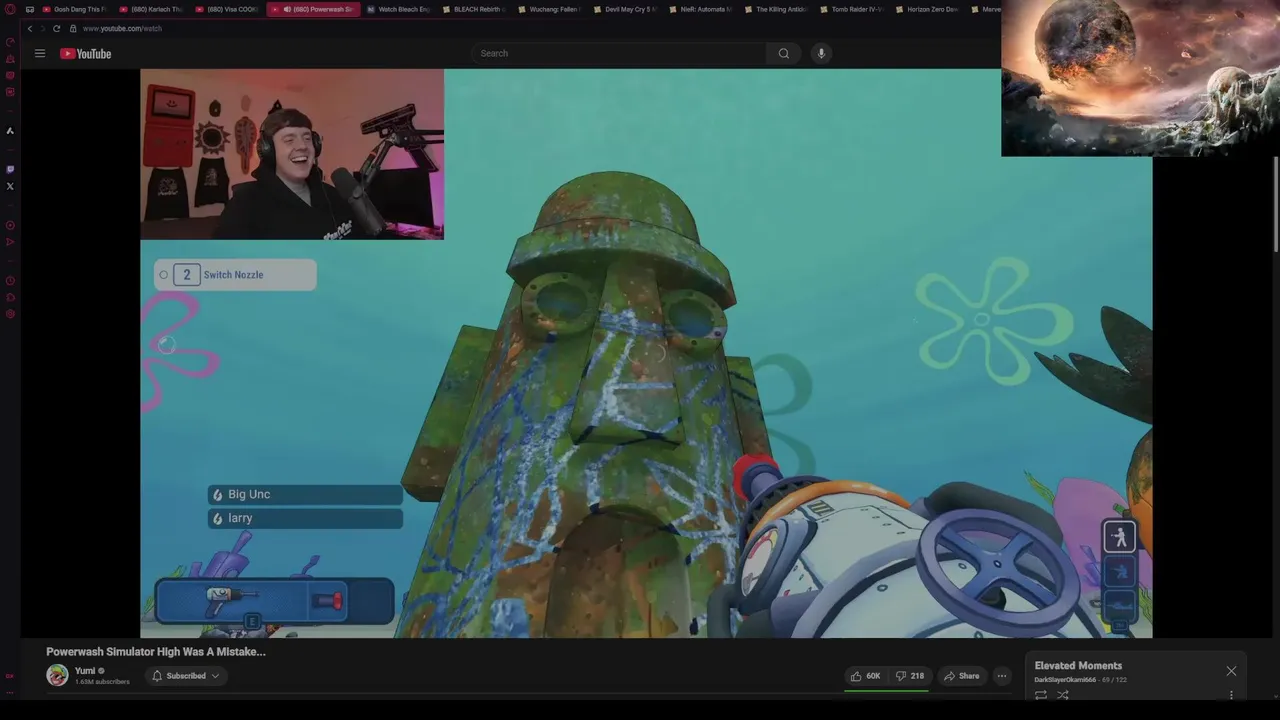Viewport: 1280px width, 720px height.
Task: Share the Powerwash Simulator video
Action: [x=962, y=676]
